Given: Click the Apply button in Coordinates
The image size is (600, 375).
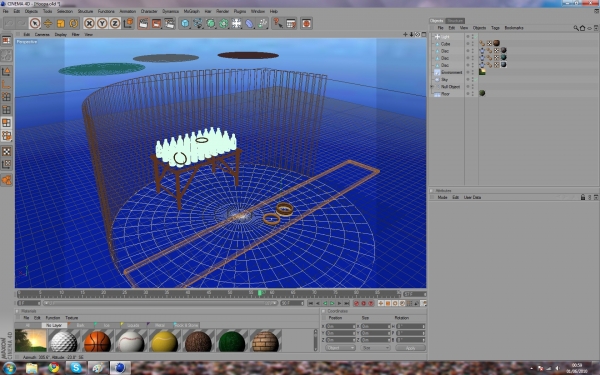Looking at the screenshot, I should pyautogui.click(x=410, y=348).
